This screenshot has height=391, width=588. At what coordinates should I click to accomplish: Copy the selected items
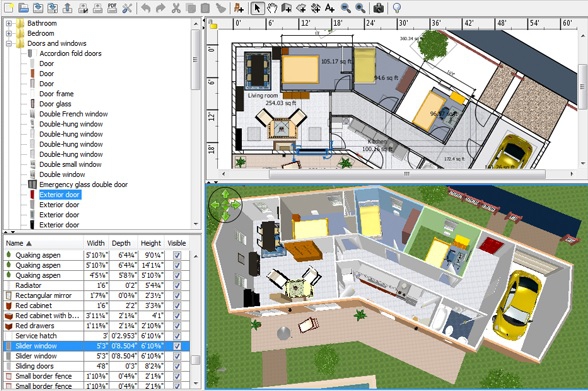[190, 7]
